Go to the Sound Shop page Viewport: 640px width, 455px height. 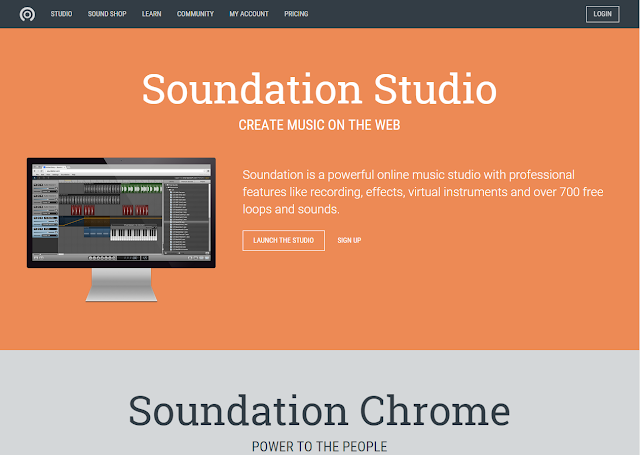107,14
